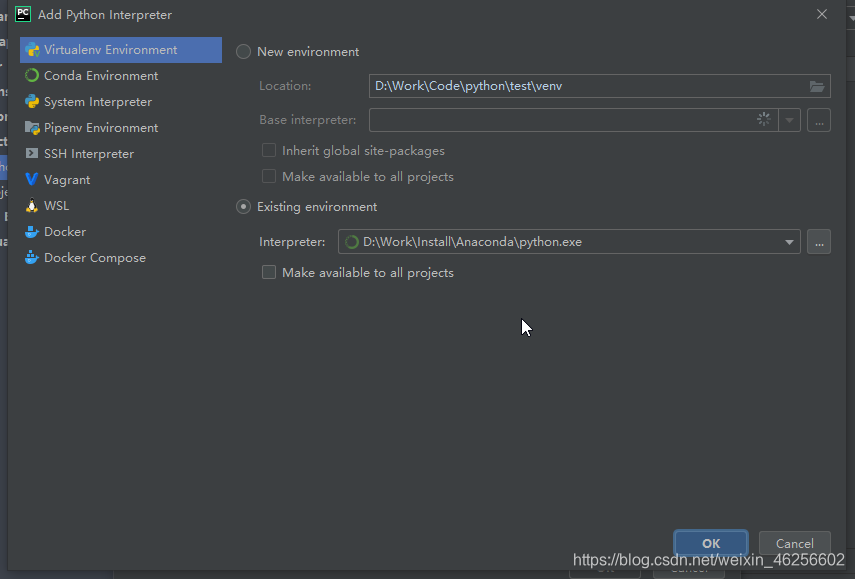
Task: Select WSL label in the sidebar
Action: (x=56, y=206)
